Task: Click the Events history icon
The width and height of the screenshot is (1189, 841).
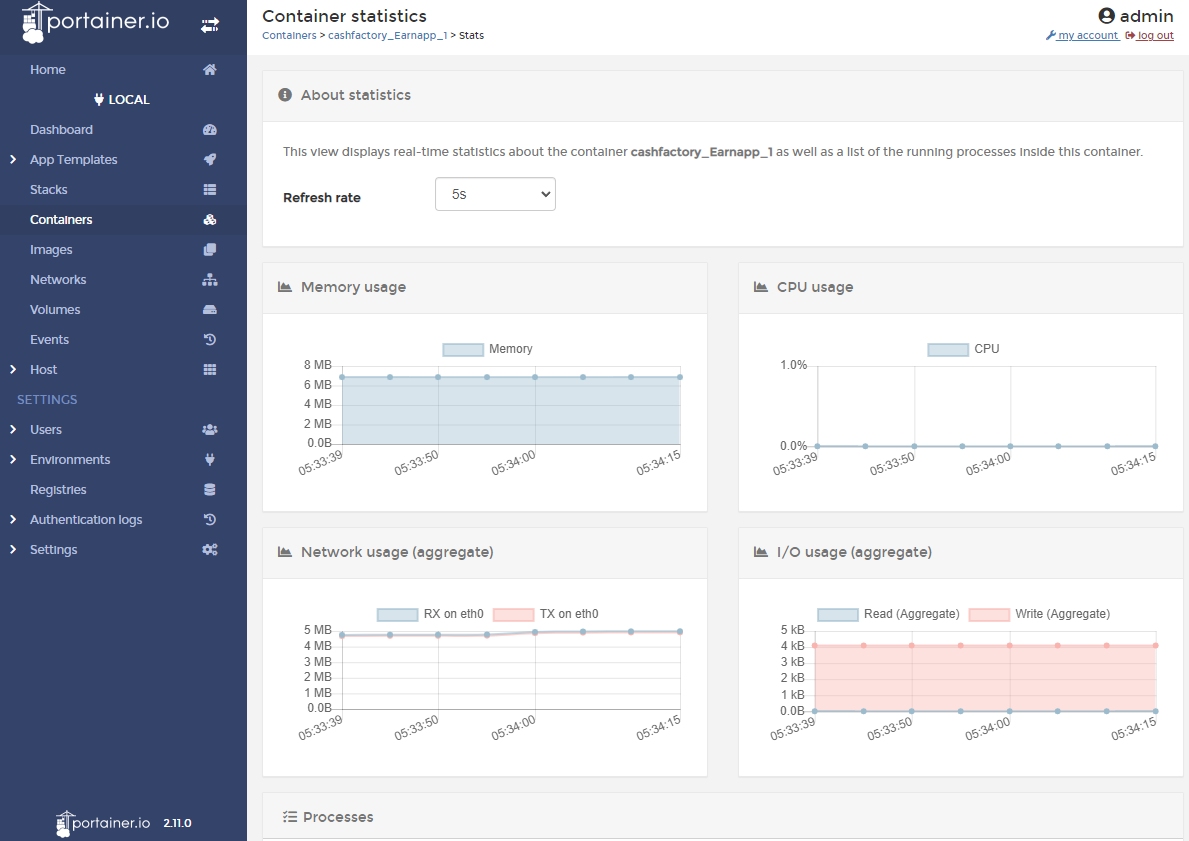Action: click(x=210, y=340)
